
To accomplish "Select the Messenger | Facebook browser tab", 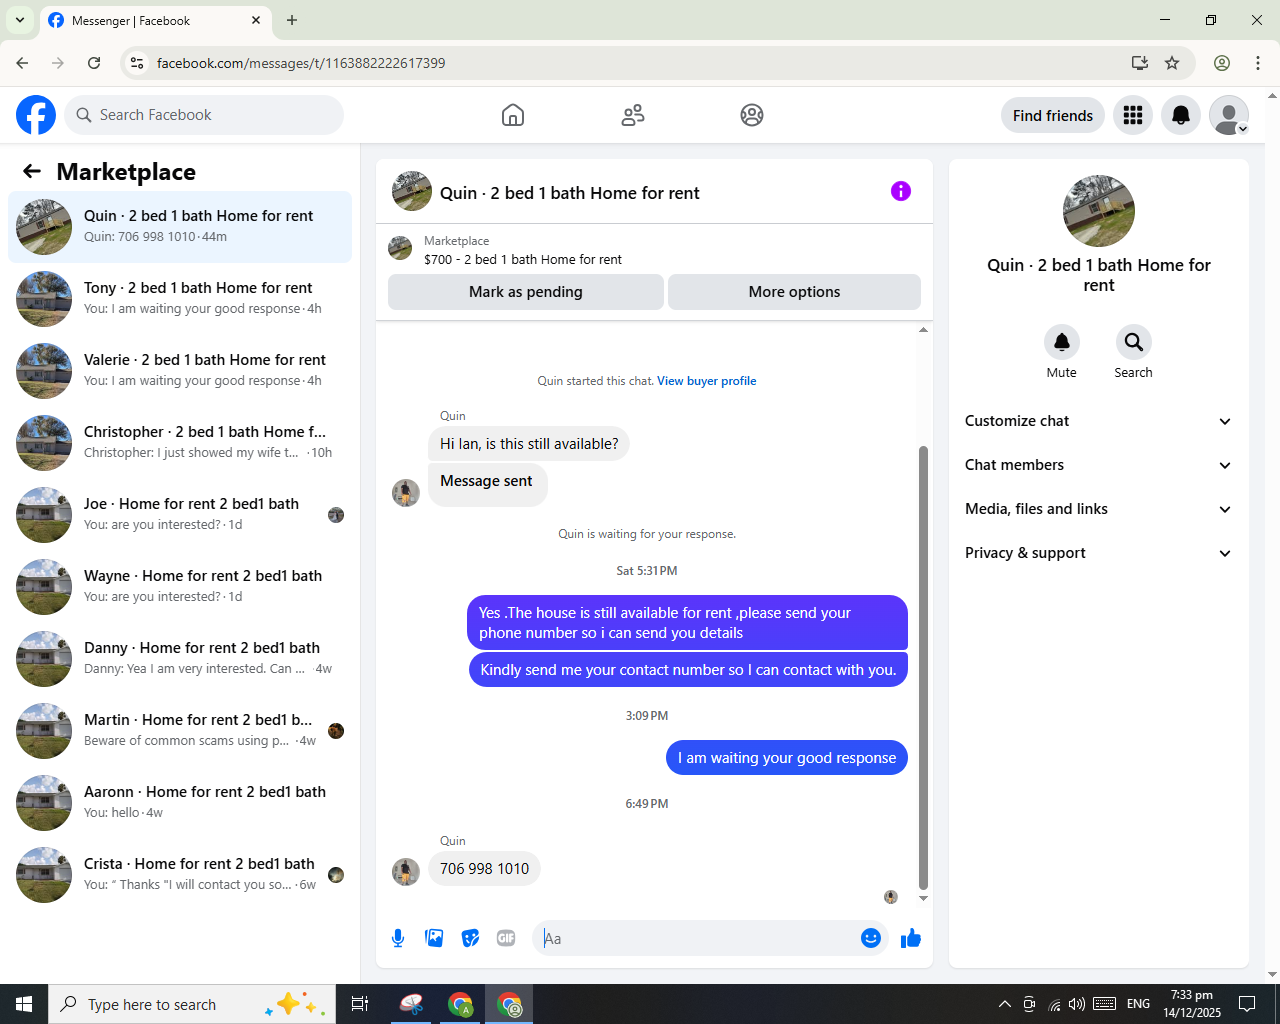I will pos(155,21).
